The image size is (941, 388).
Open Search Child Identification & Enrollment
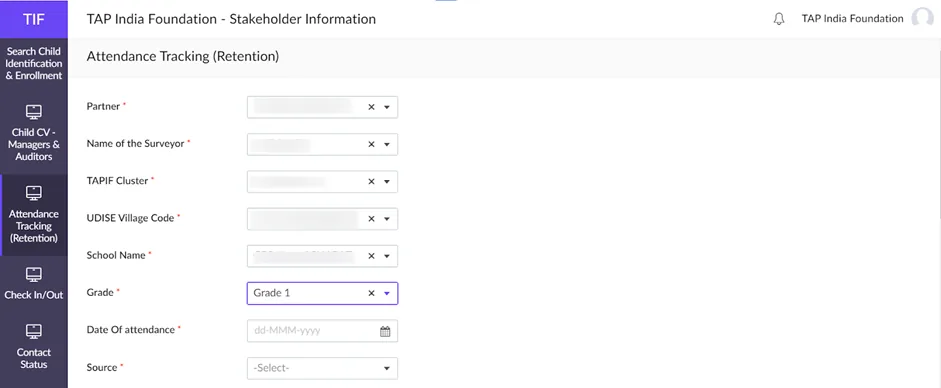[x=34, y=64]
